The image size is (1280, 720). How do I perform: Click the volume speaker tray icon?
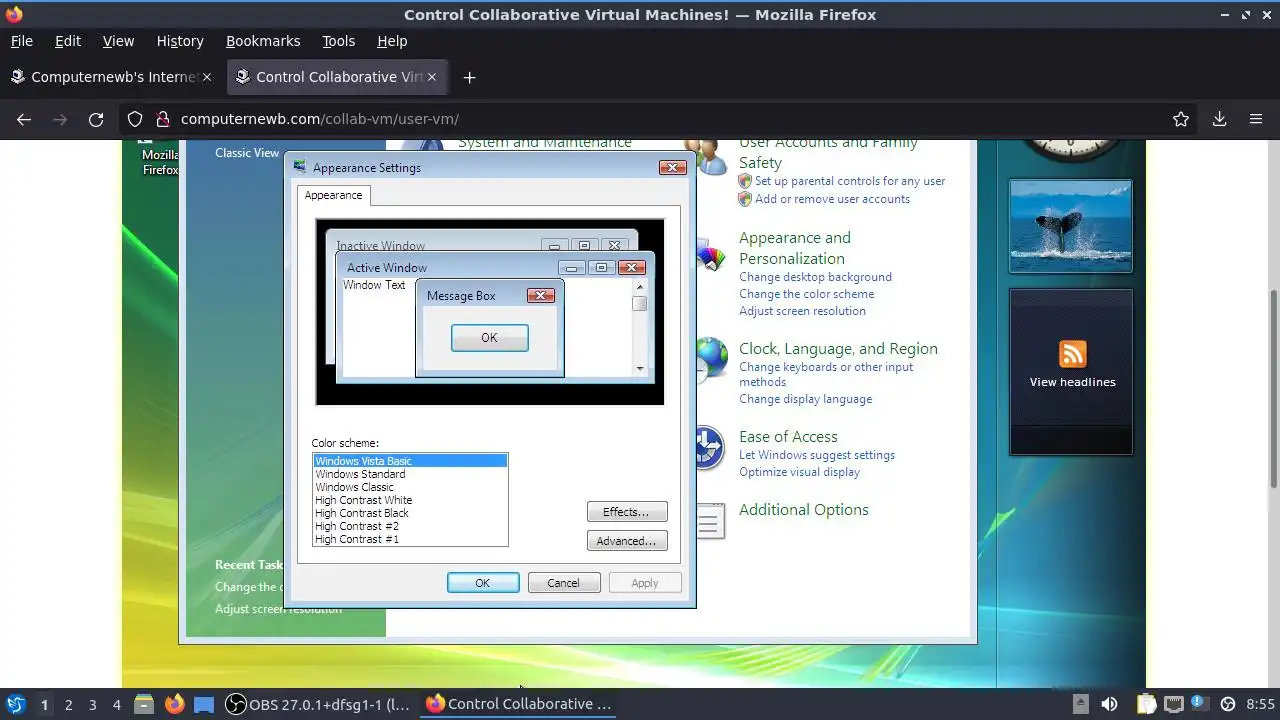[1109, 704]
